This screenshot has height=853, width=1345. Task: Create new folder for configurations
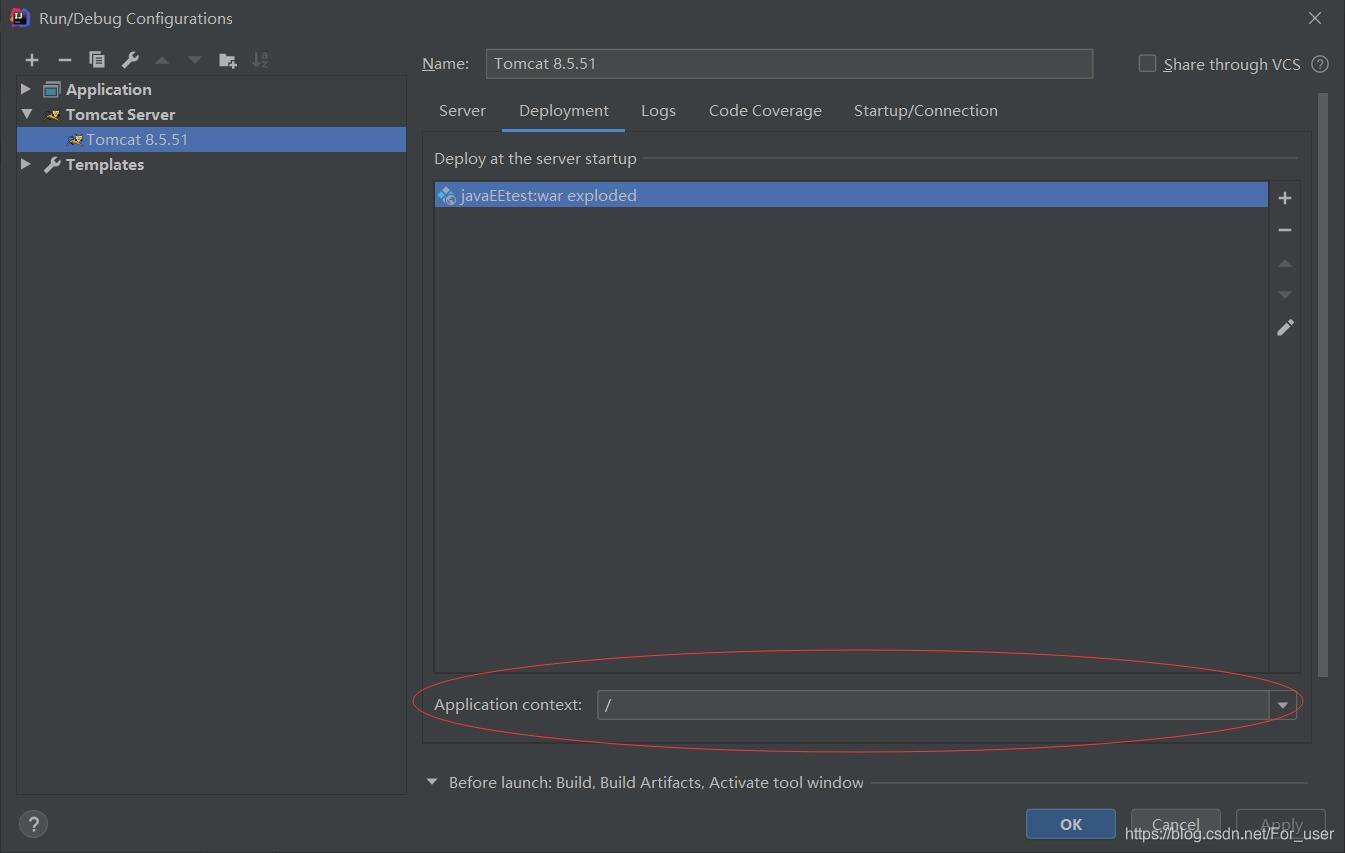[x=228, y=60]
